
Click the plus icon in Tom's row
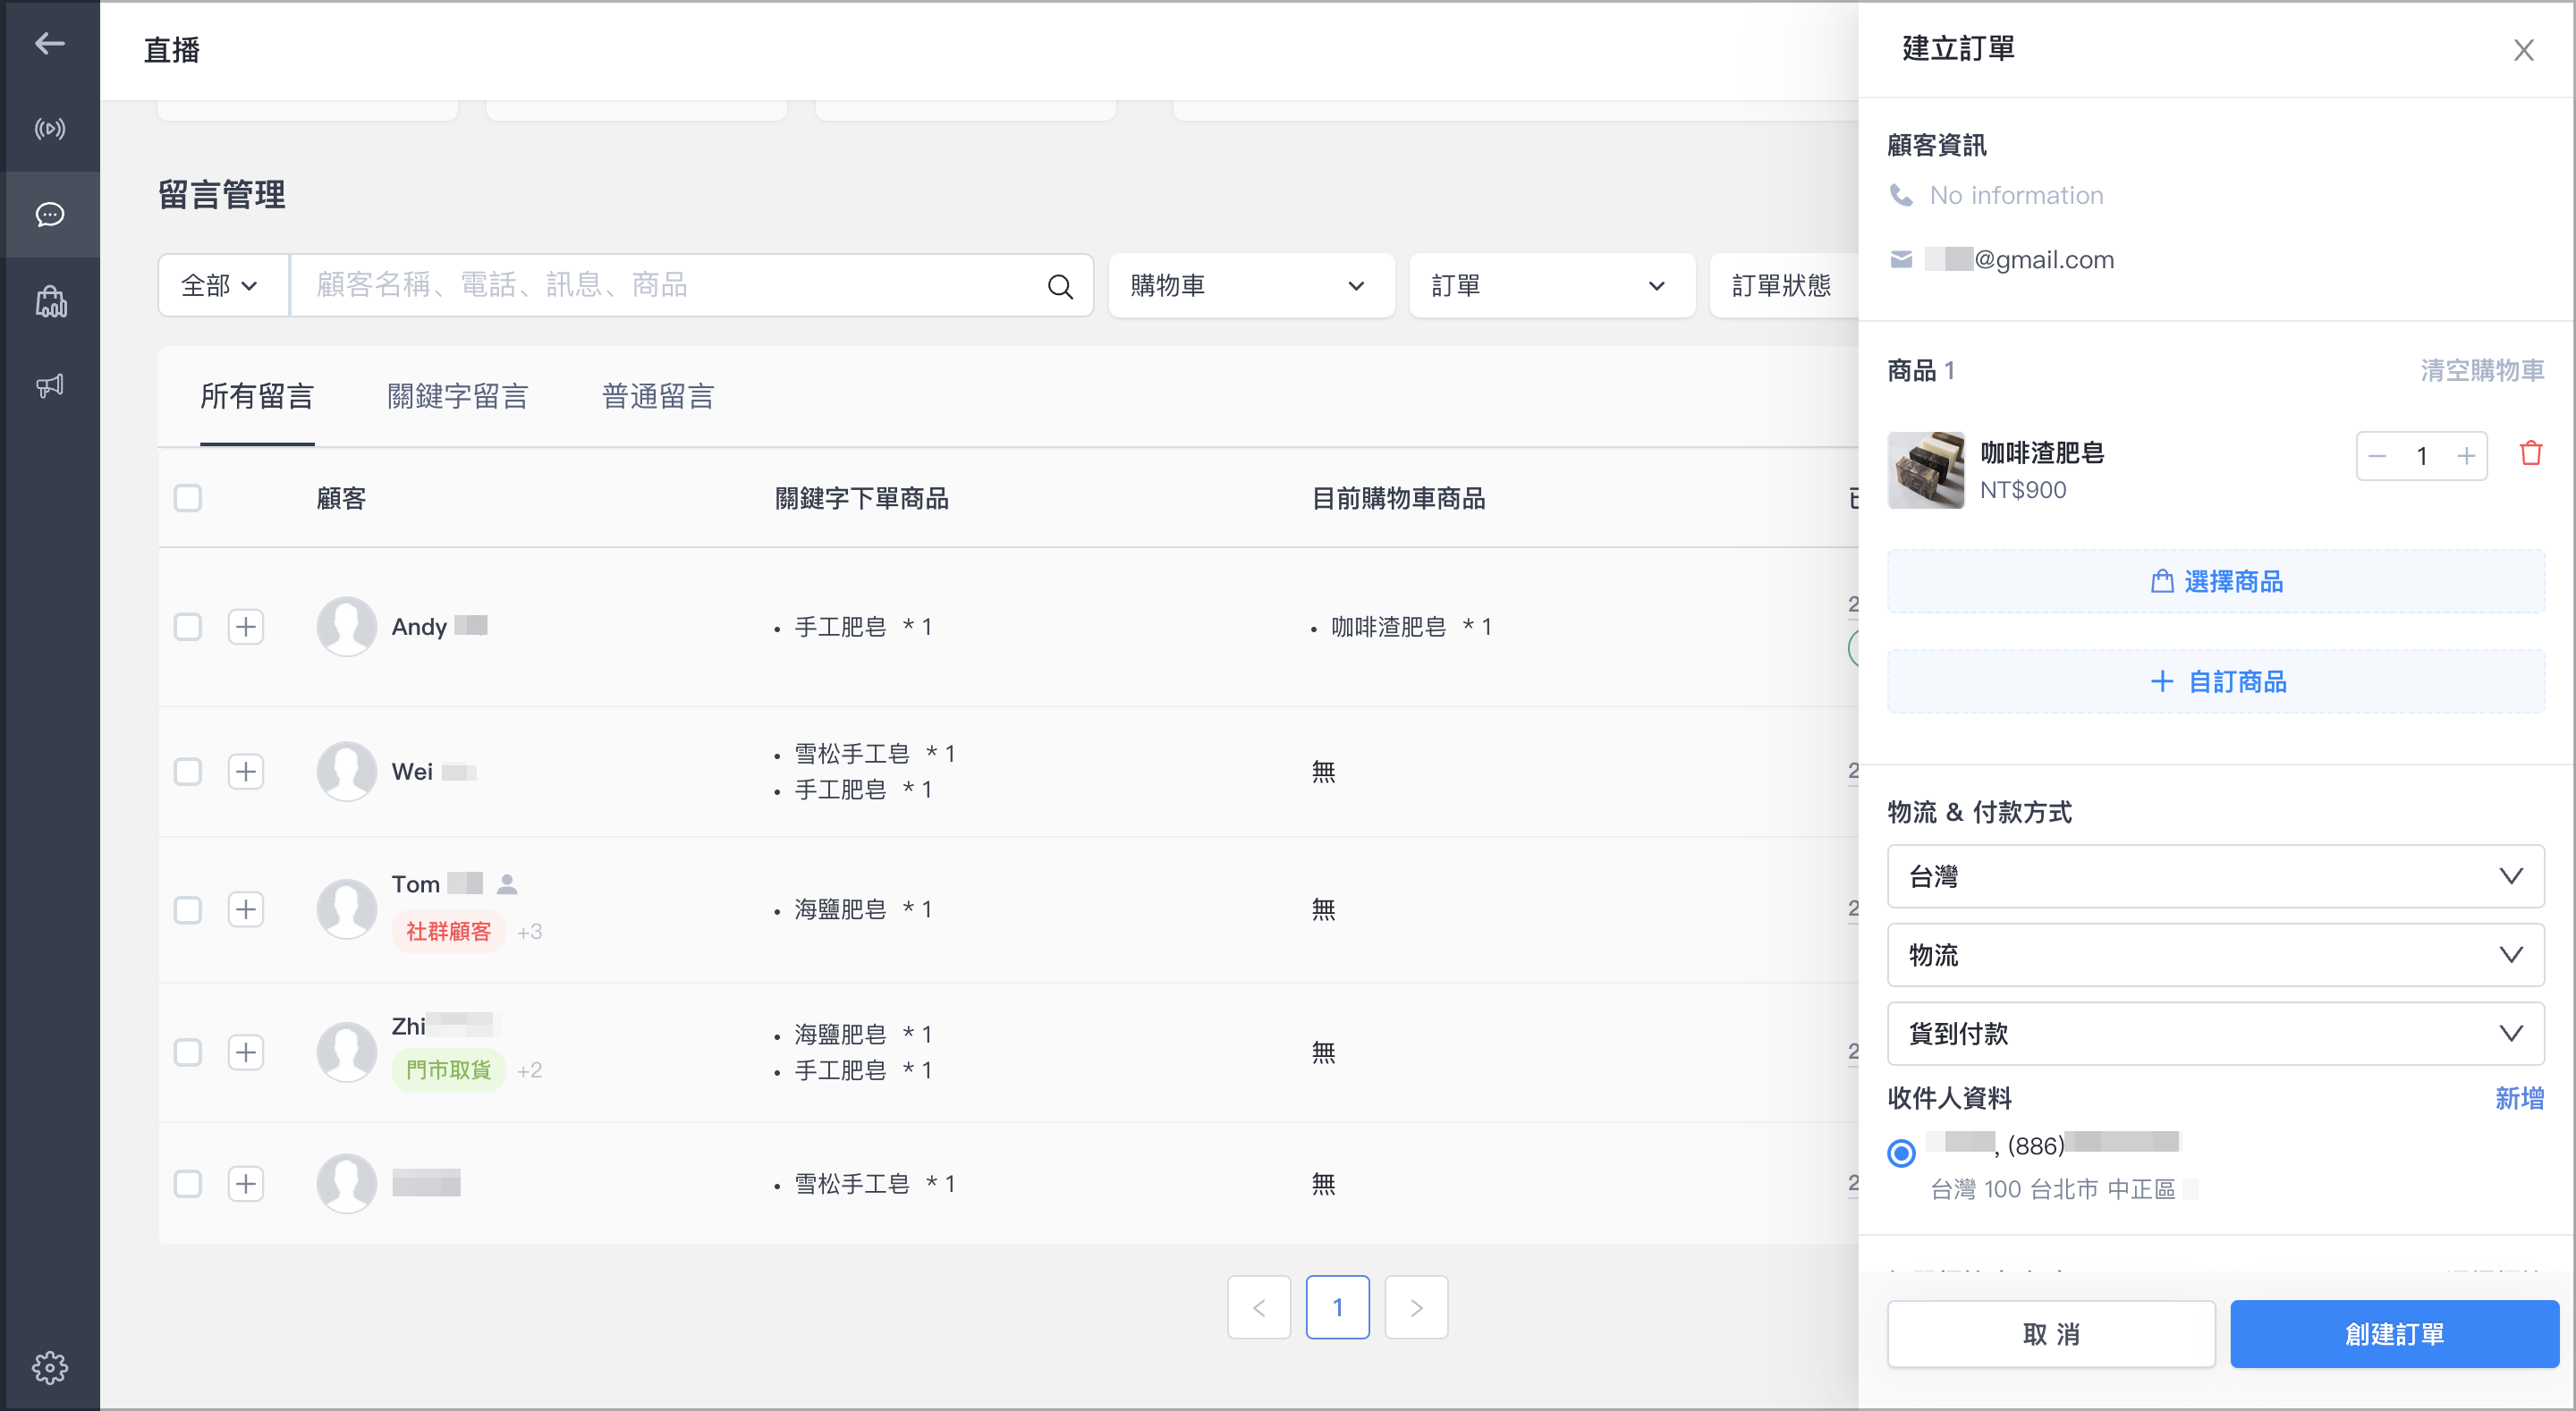coord(246,909)
